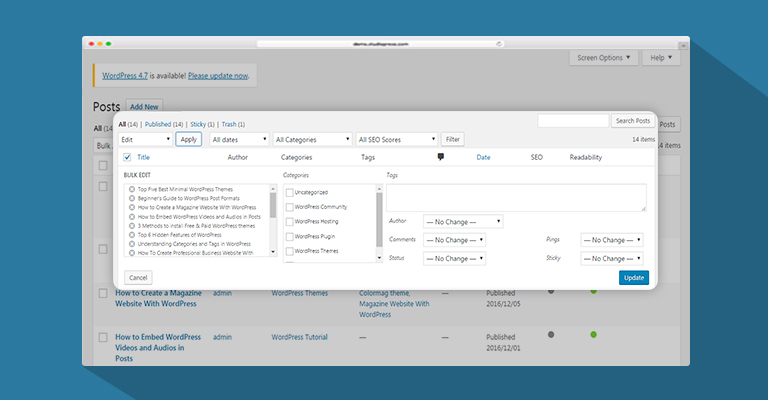768x400 pixels.
Task: Click Add New next to Posts heading
Action: [x=144, y=107]
